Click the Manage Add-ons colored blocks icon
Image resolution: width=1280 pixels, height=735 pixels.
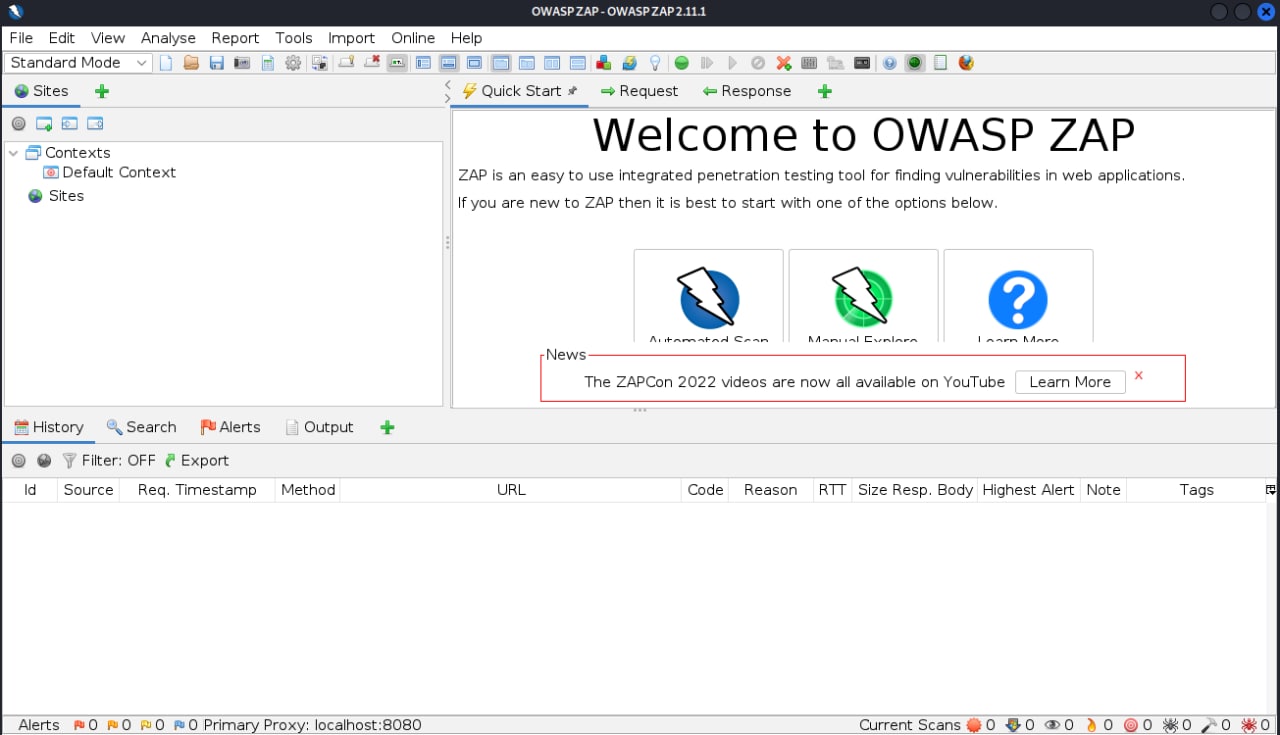(603, 63)
